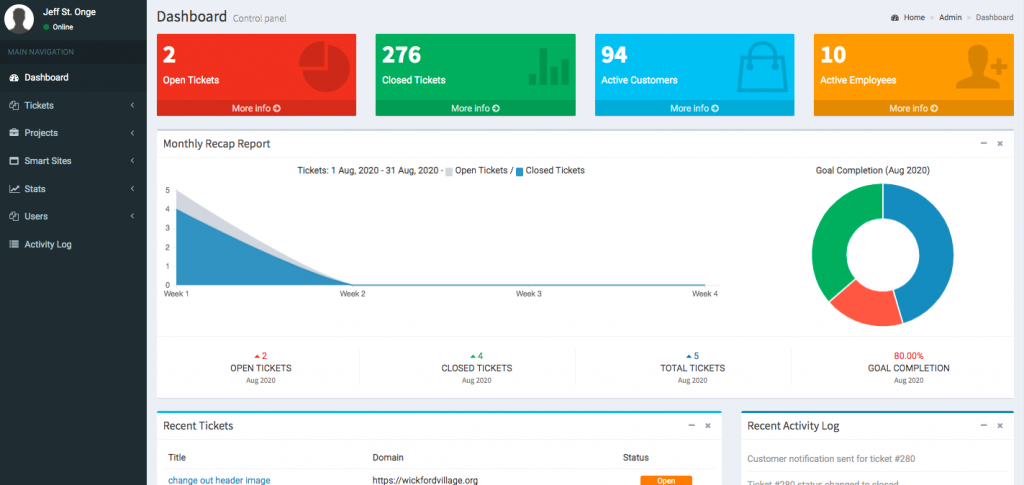Viewport: 1024px width, 485px height.
Task: Expand the Users submenu chevron
Action: [132, 216]
